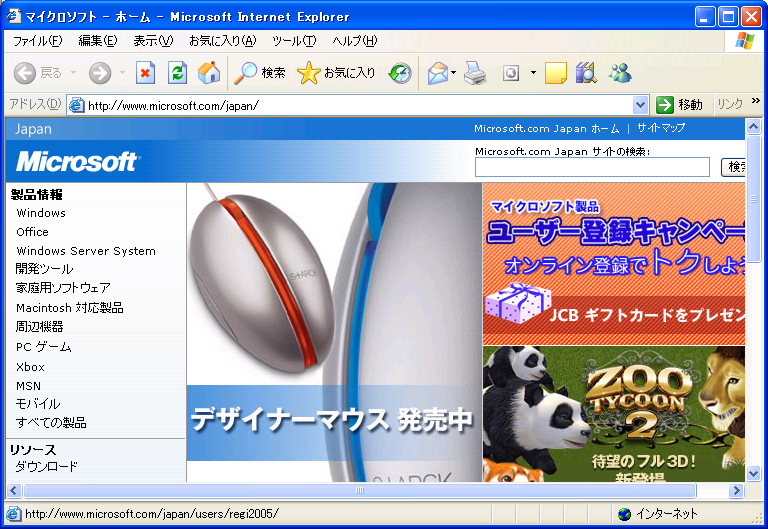
Task: Open the Research books icon
Action: click(586, 73)
